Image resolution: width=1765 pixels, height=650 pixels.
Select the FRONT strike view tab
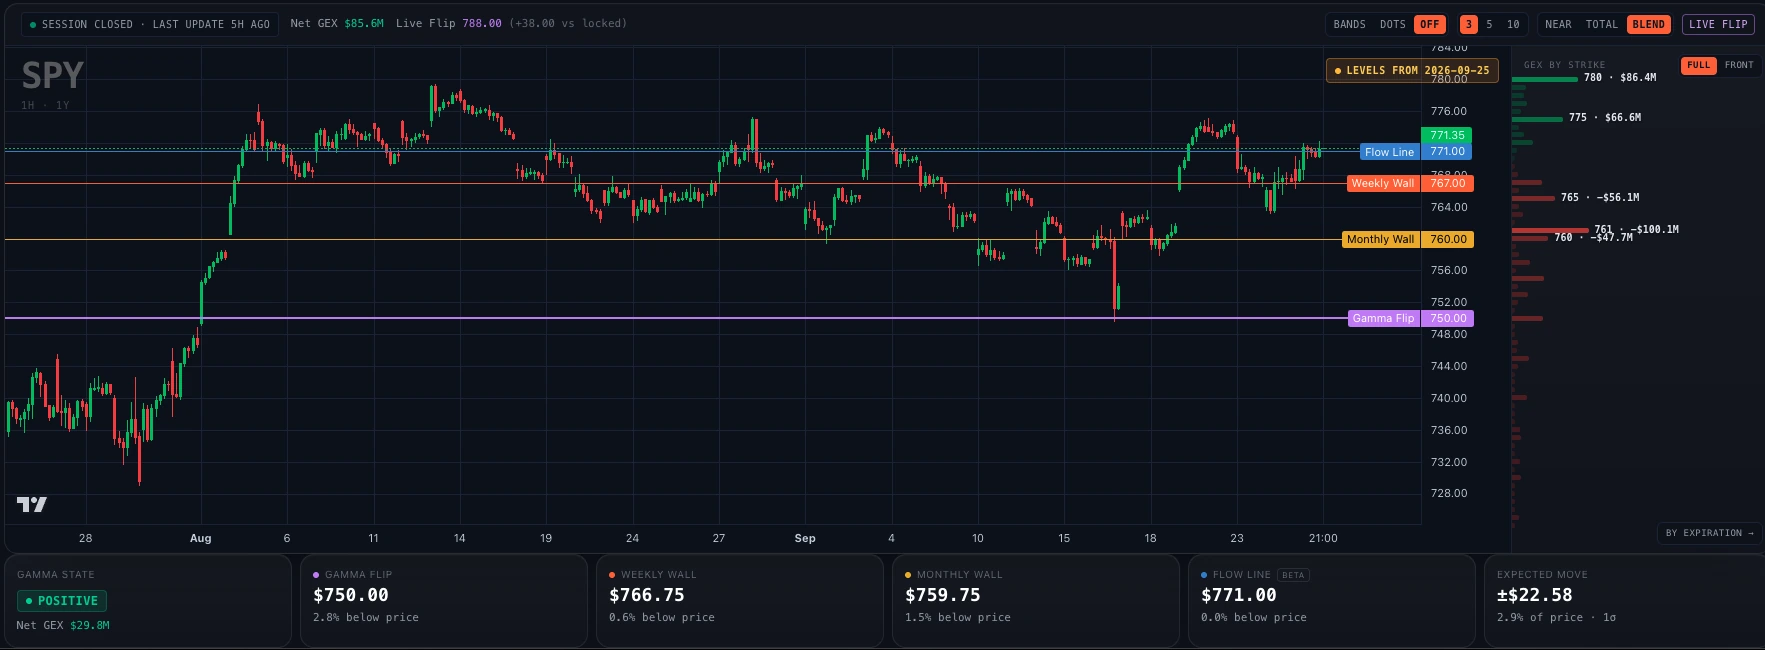pos(1739,65)
